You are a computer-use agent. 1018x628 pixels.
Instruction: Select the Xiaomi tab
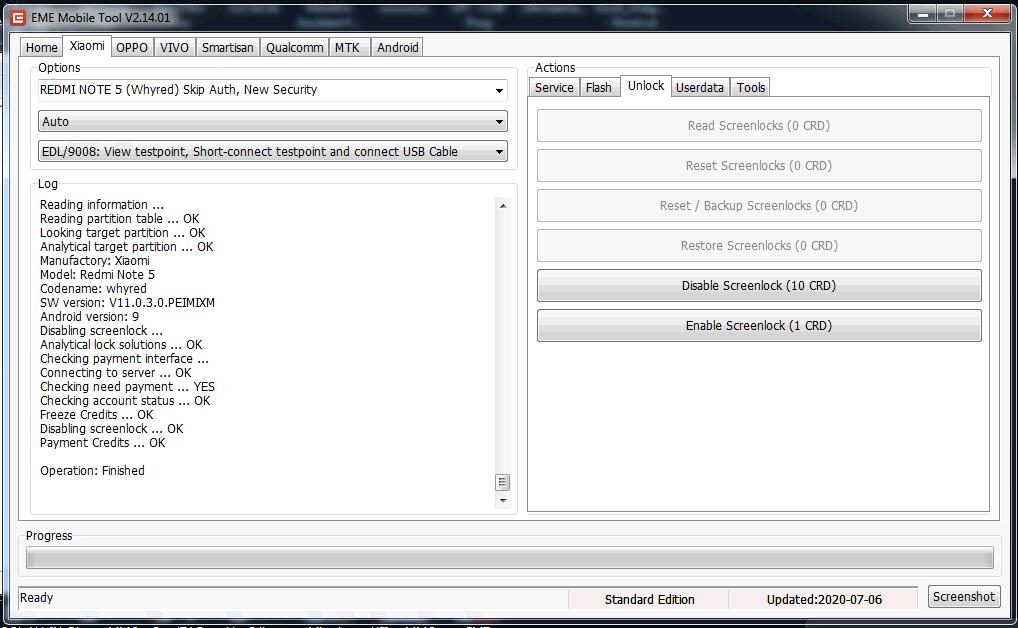87,46
